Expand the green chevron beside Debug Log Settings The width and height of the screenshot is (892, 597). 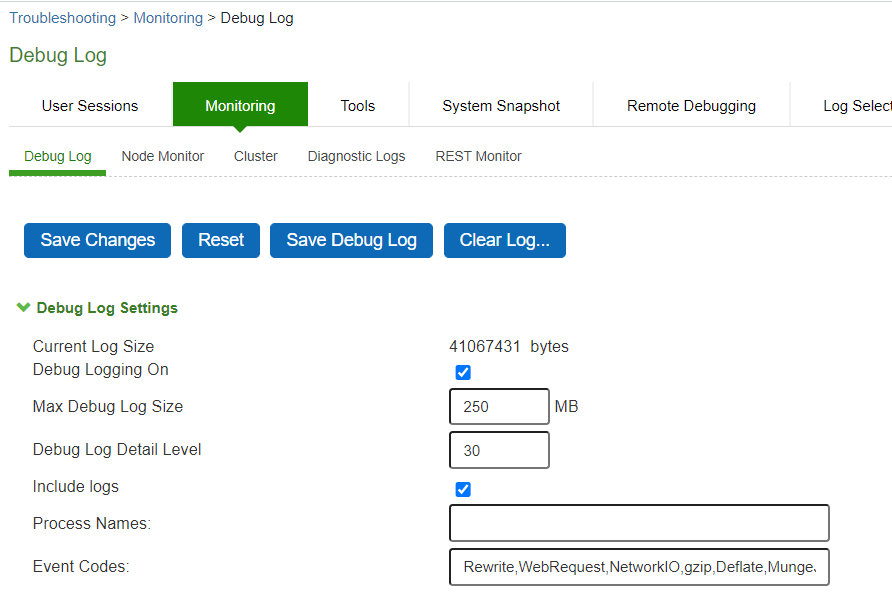tap(24, 308)
